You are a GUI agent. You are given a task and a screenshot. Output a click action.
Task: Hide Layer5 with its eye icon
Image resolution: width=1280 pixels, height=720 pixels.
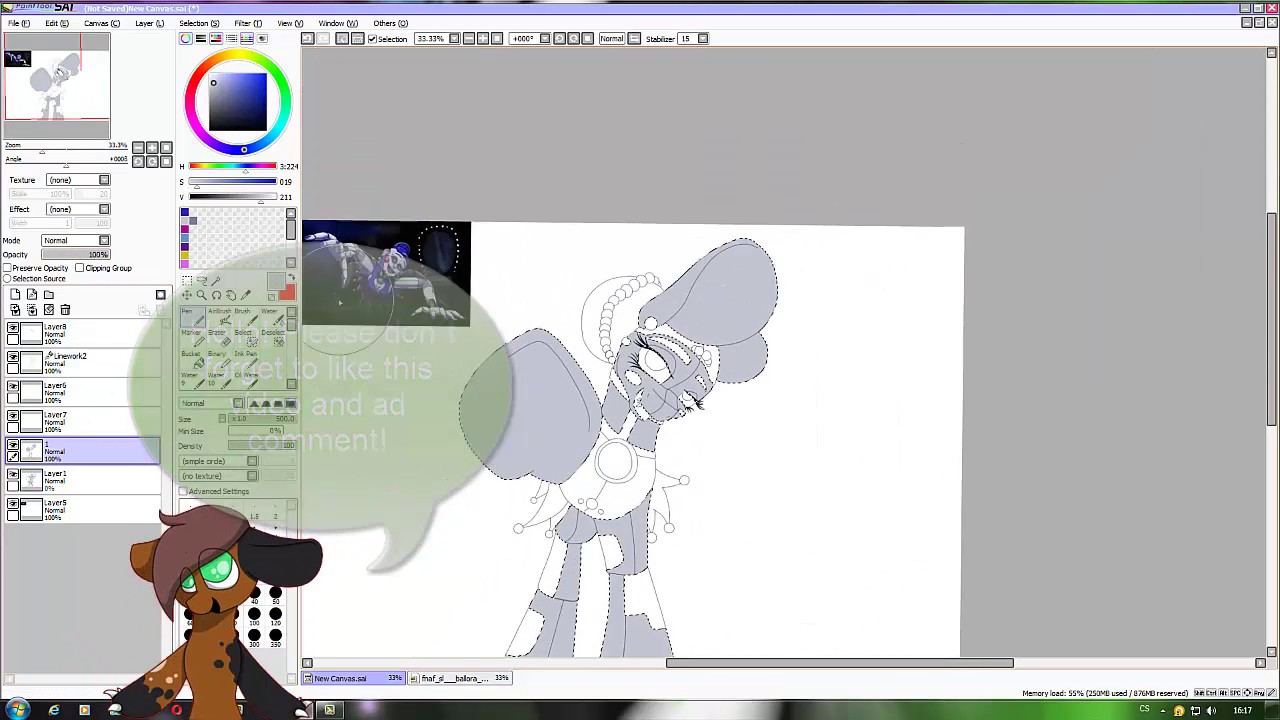[x=13, y=503]
